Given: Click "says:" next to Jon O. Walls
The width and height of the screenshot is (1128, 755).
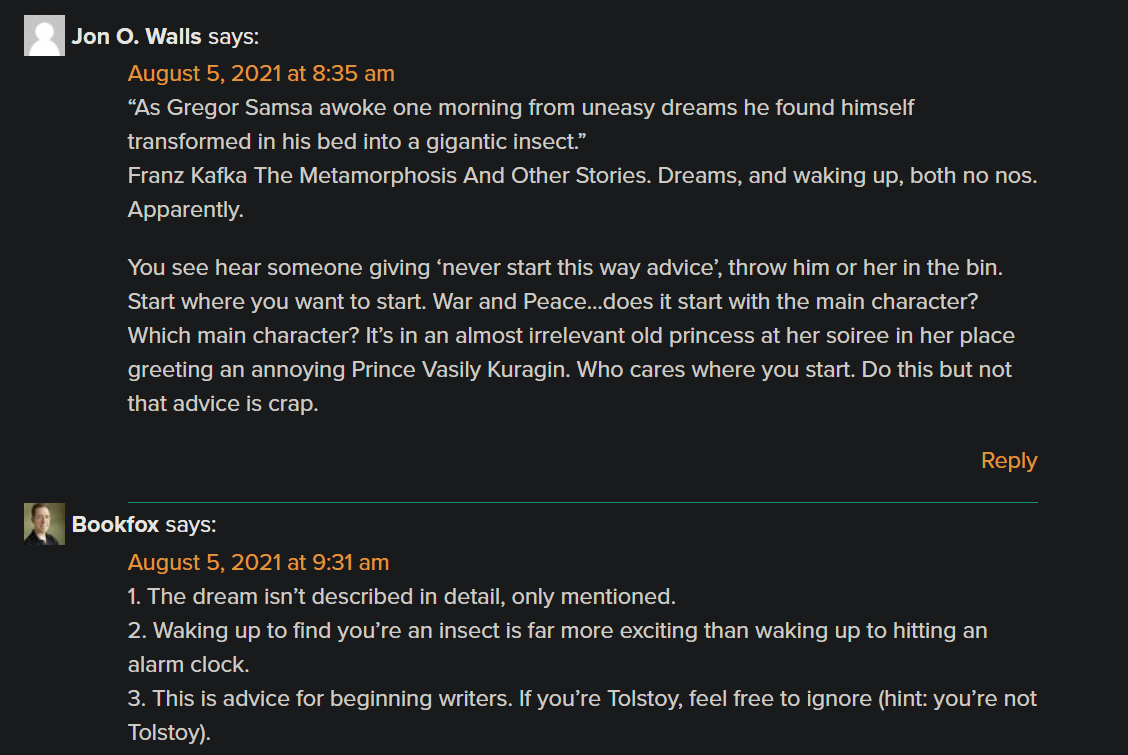Looking at the screenshot, I should pyautogui.click(x=233, y=37).
